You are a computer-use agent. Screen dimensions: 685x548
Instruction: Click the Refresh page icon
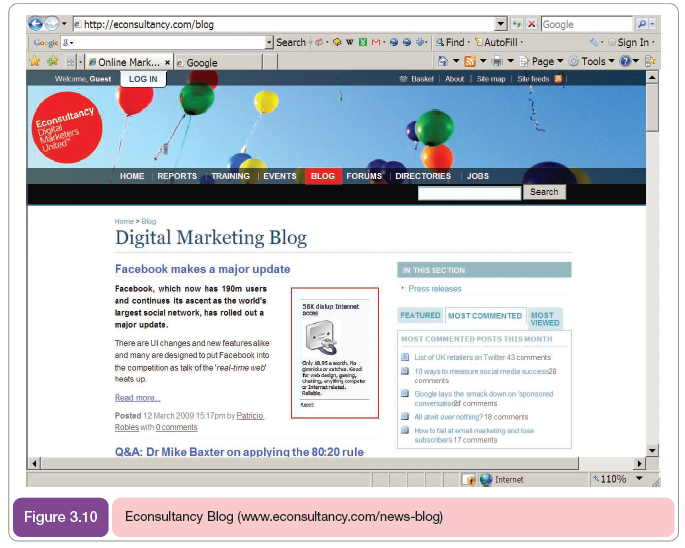click(x=517, y=24)
